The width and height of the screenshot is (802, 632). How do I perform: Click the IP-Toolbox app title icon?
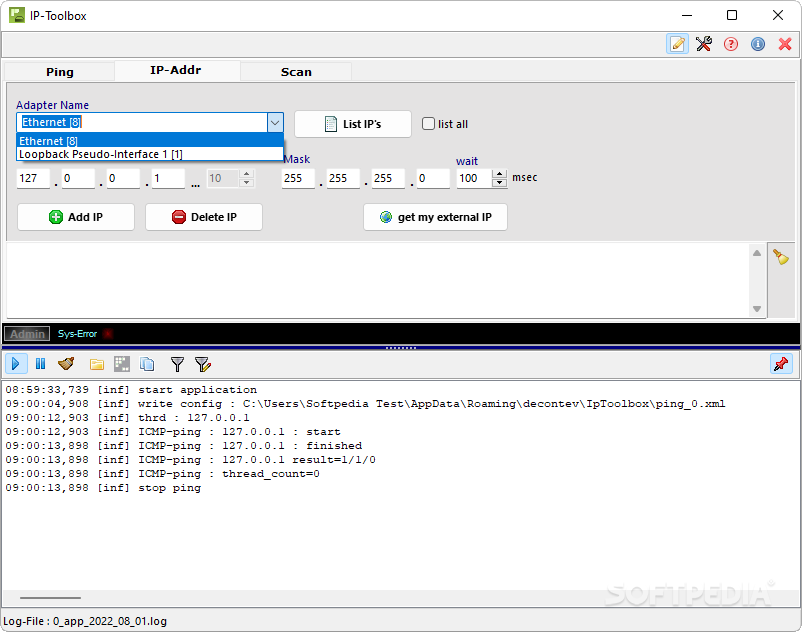(x=16, y=15)
